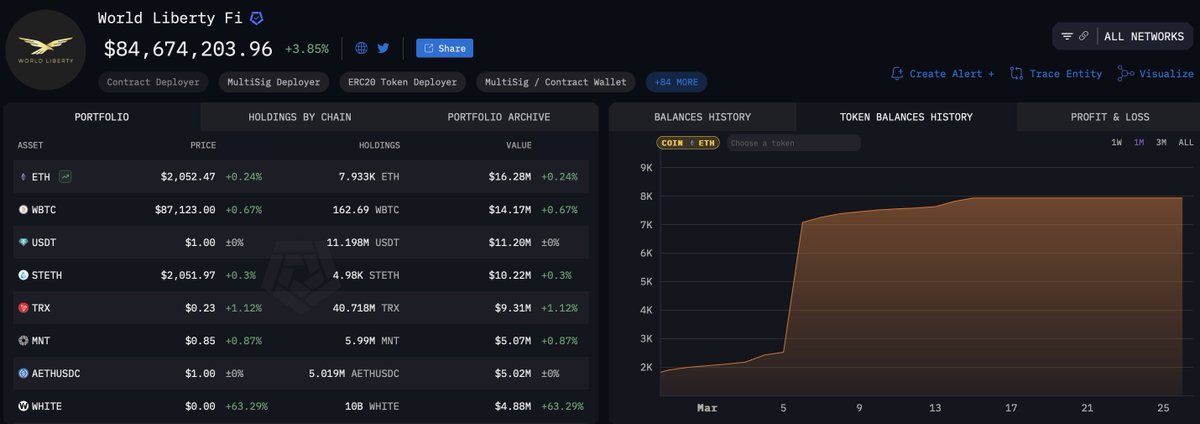Switch to the TOKEN BALANCES HISTORY tab
Viewport: 1200px width, 424px height.
pos(906,117)
